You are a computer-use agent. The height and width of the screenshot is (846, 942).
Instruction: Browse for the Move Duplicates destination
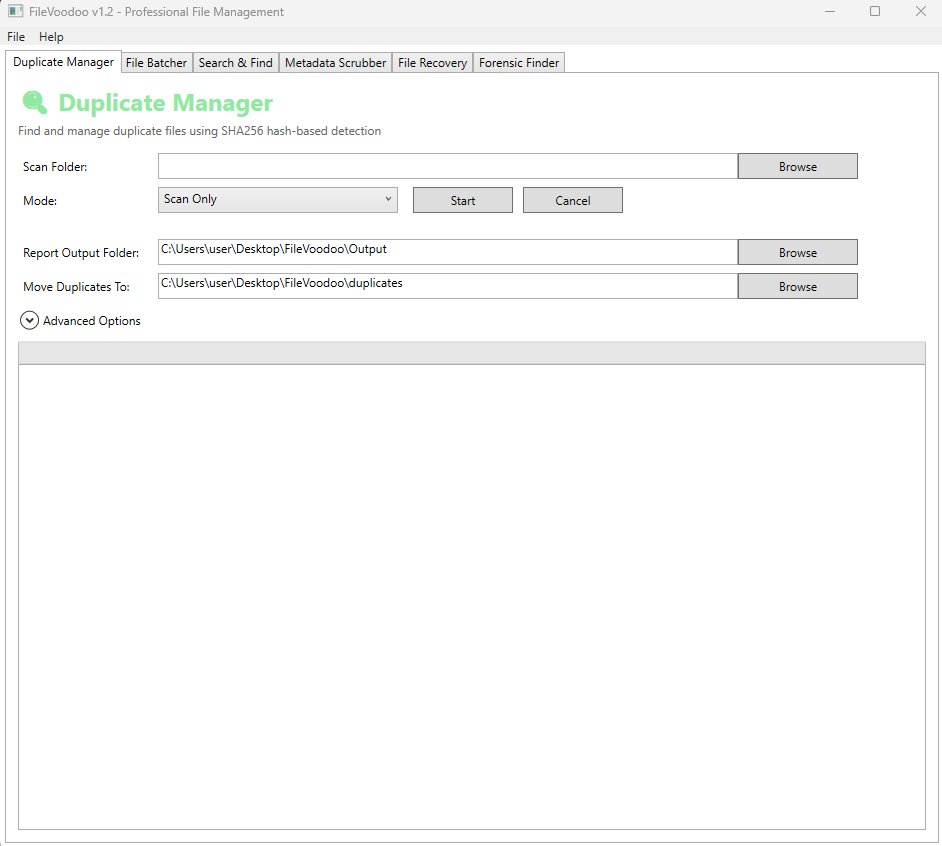click(x=797, y=285)
